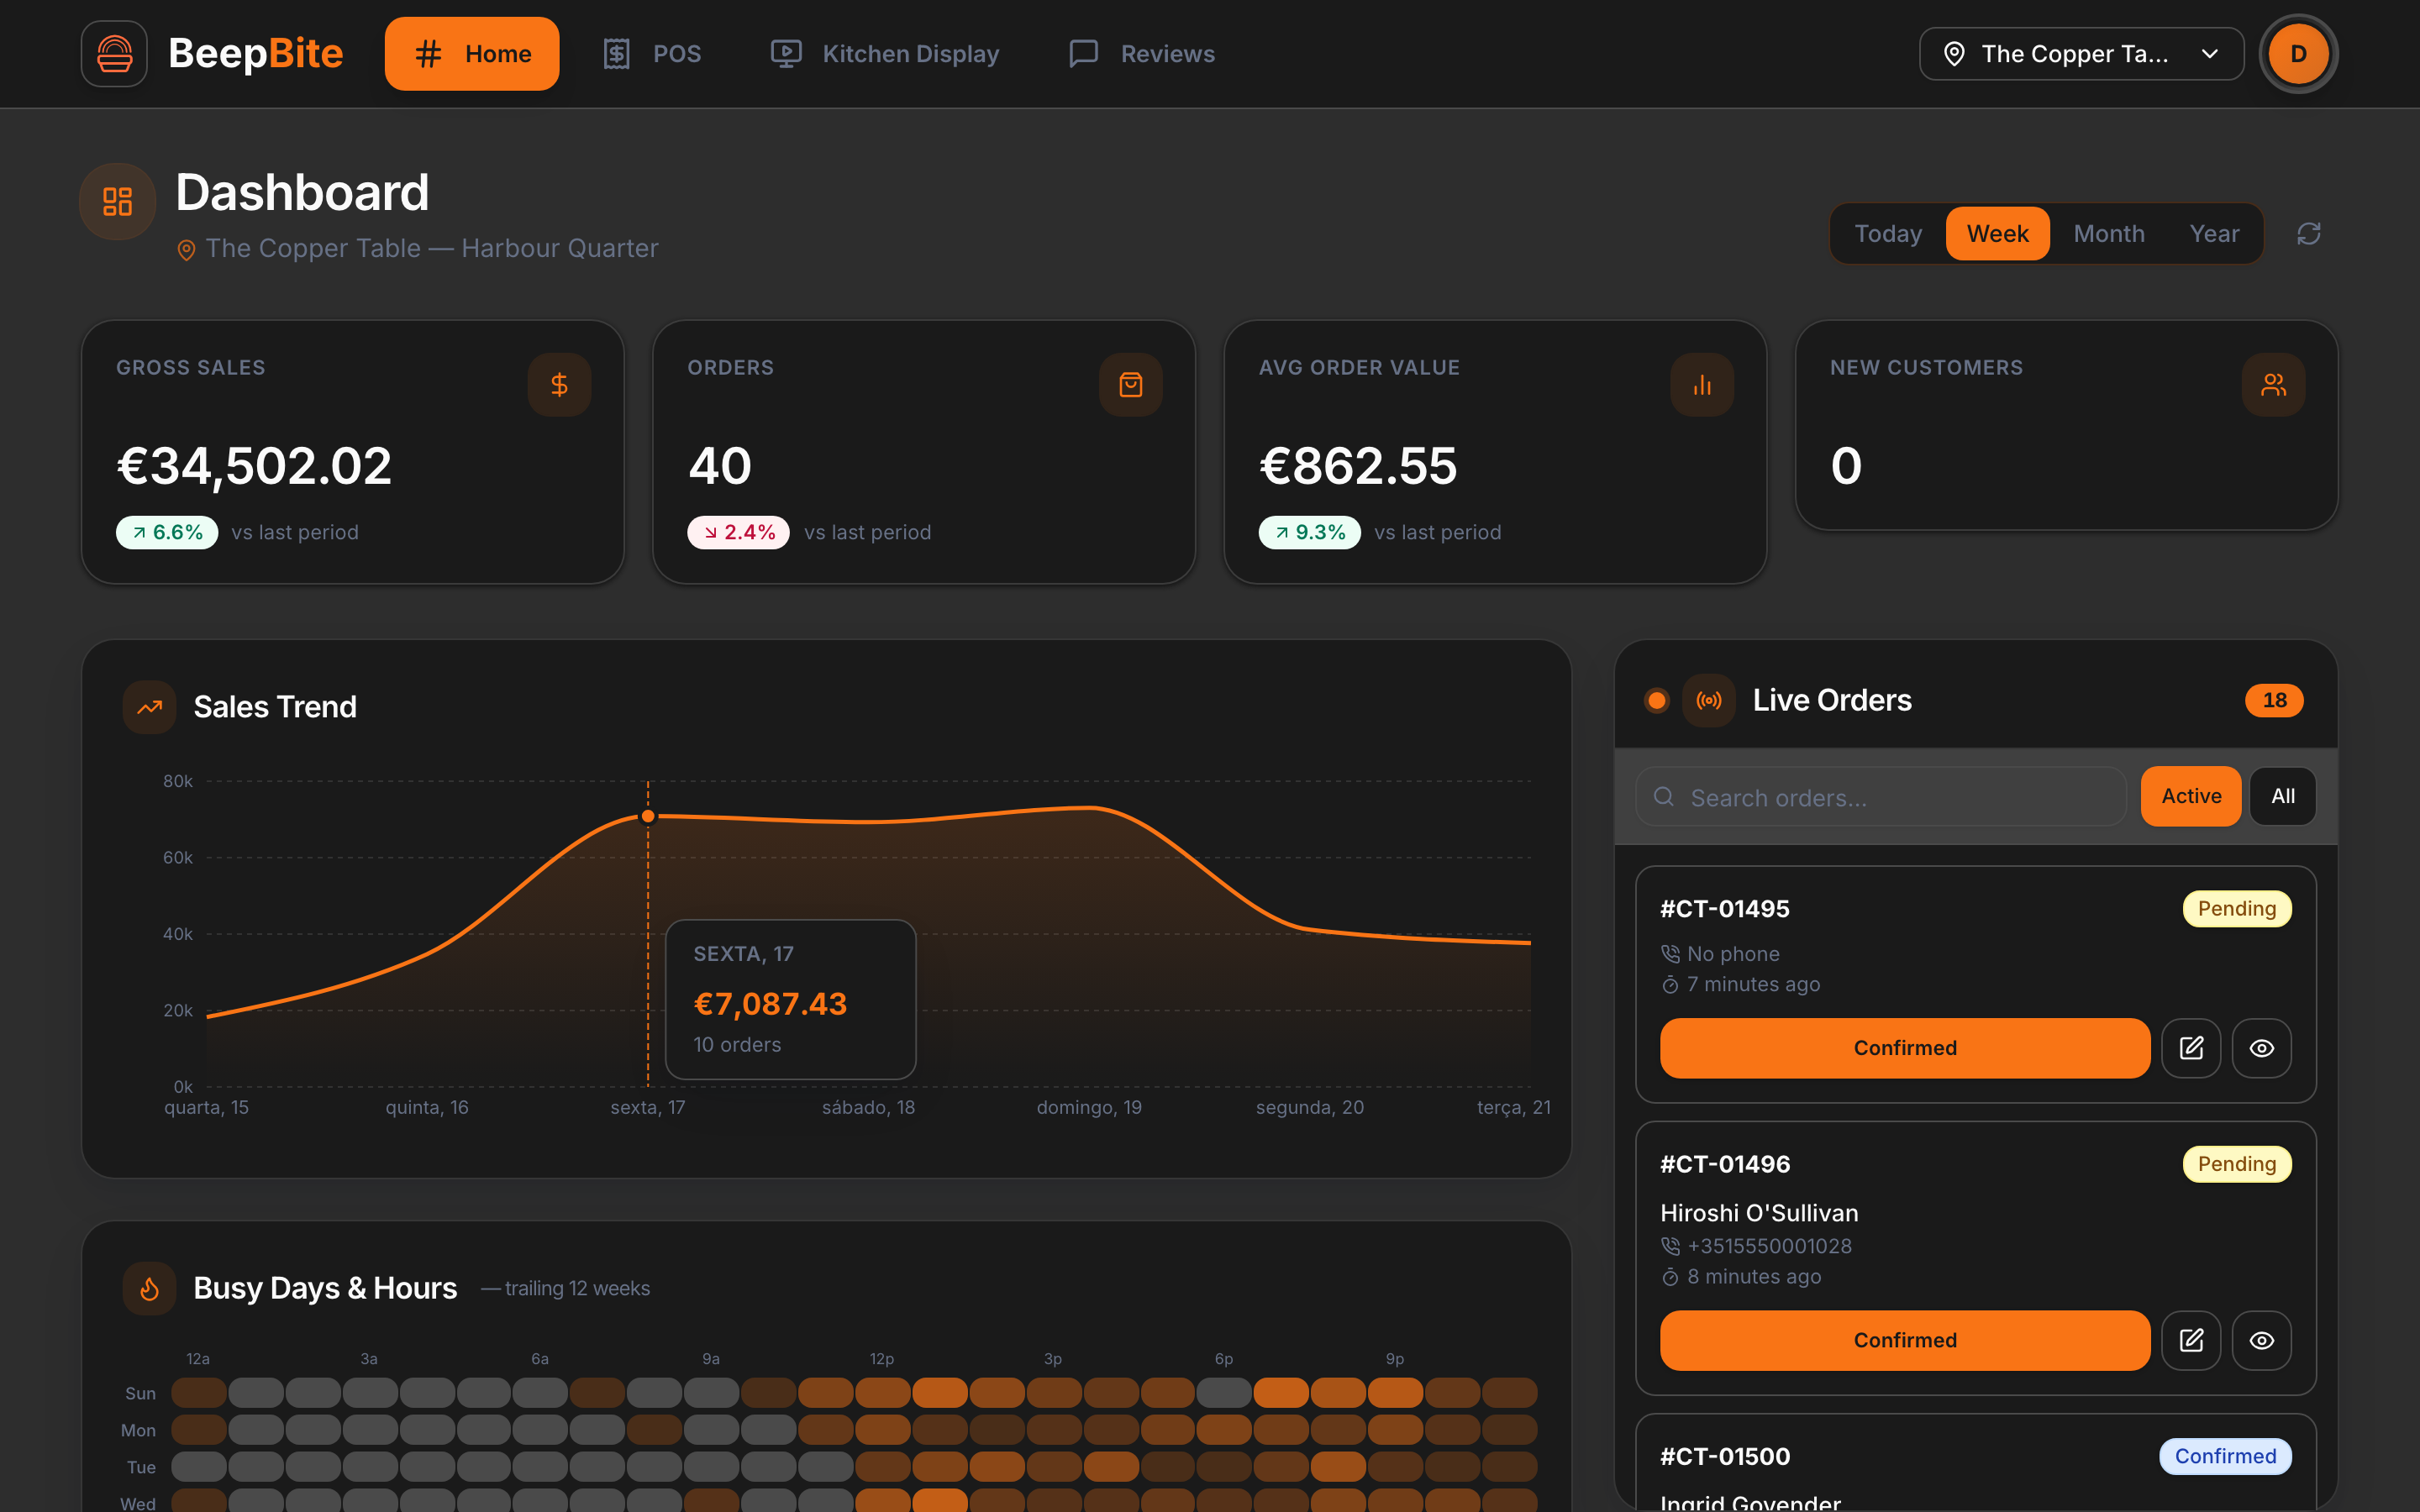
Task: Filter live orders to Active
Action: pos(2191,797)
